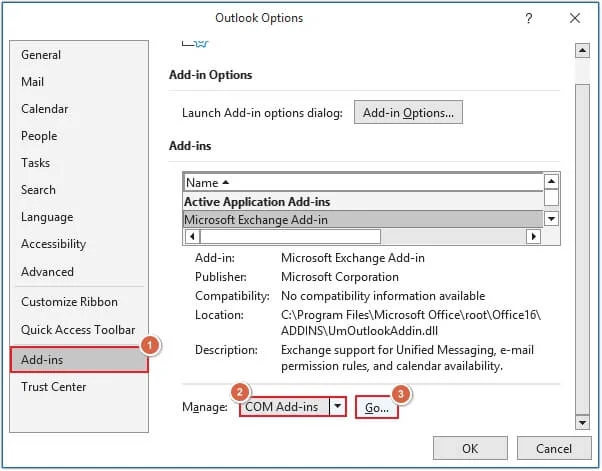Screen dimensions: 602x471
Task: Click the No compatibility information available text
Action: tap(383, 296)
